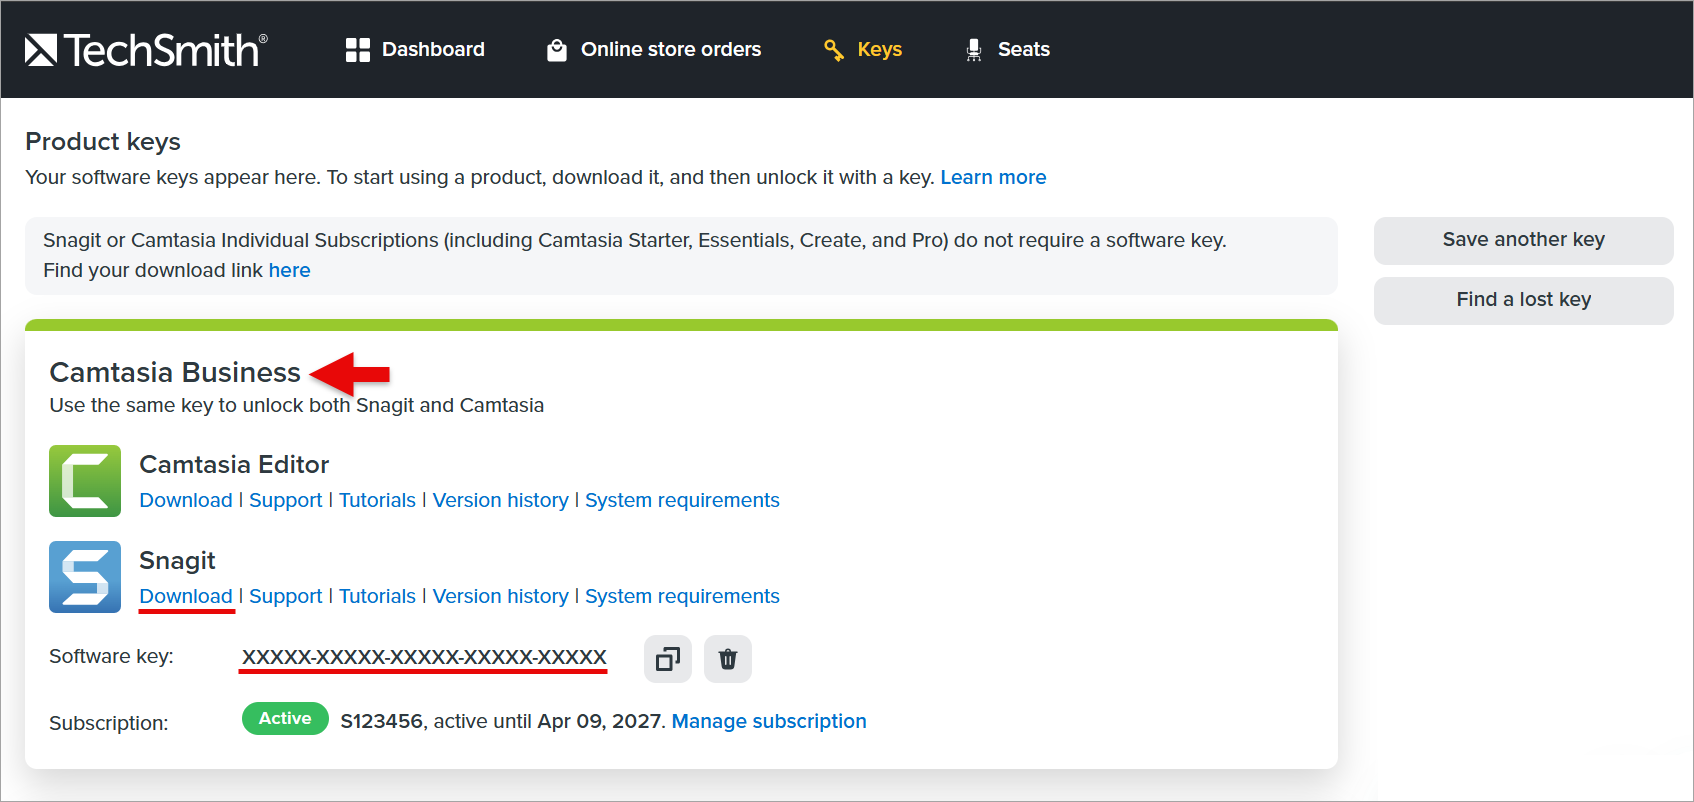View Camtasia Editor Tutorials

click(377, 500)
